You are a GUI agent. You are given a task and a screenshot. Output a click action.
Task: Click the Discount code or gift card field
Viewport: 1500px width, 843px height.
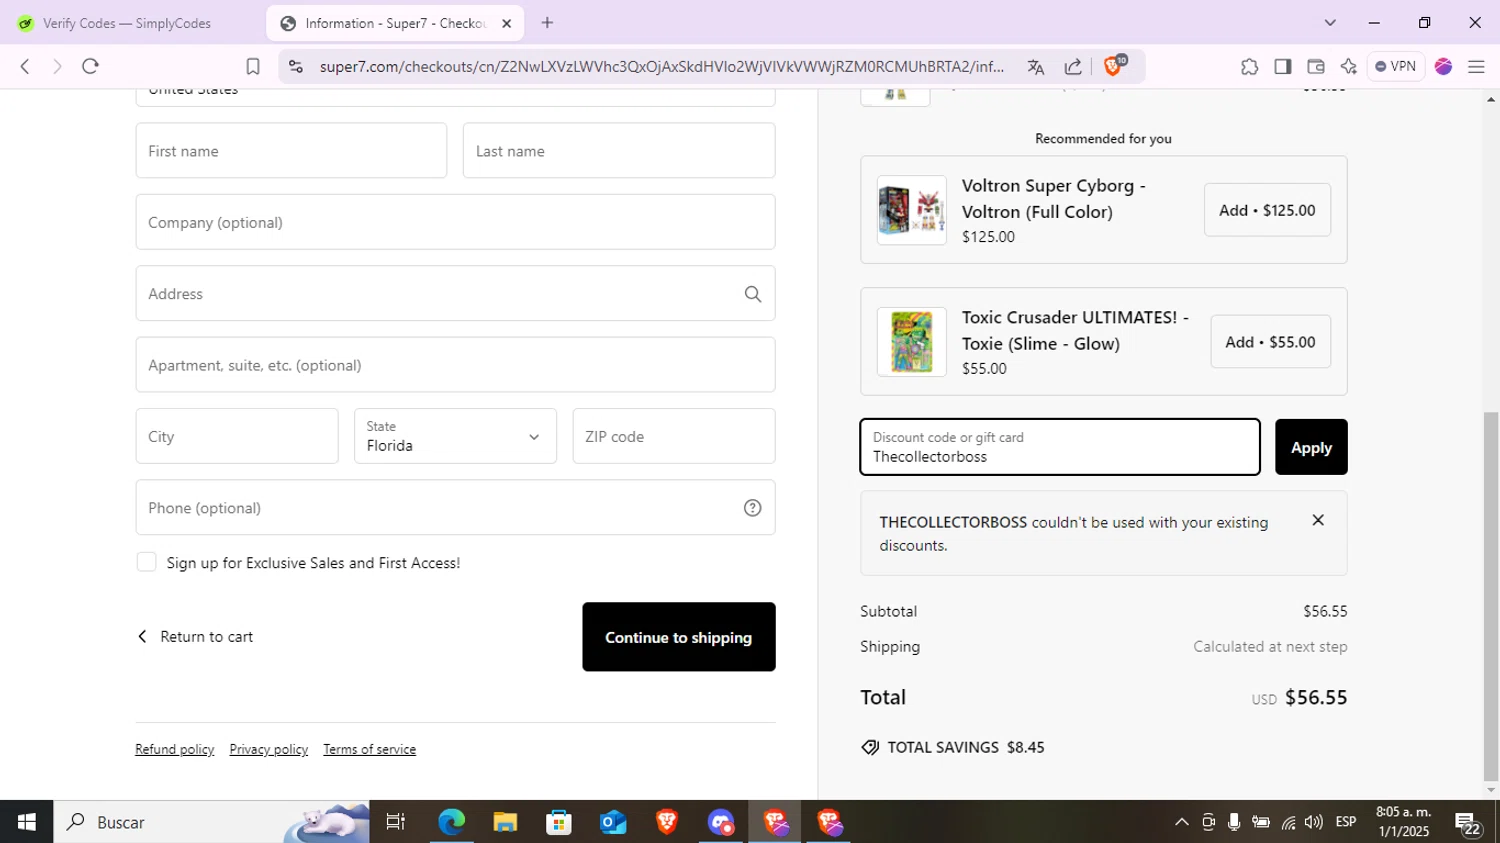[1060, 447]
